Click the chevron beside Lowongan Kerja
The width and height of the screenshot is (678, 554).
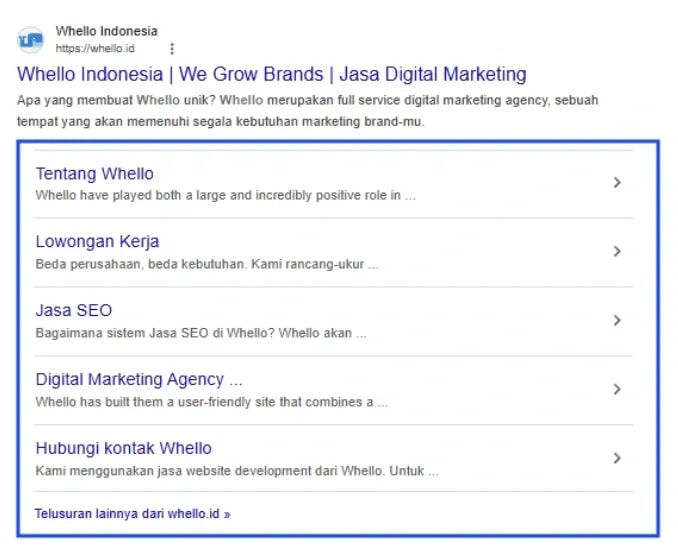coord(617,252)
